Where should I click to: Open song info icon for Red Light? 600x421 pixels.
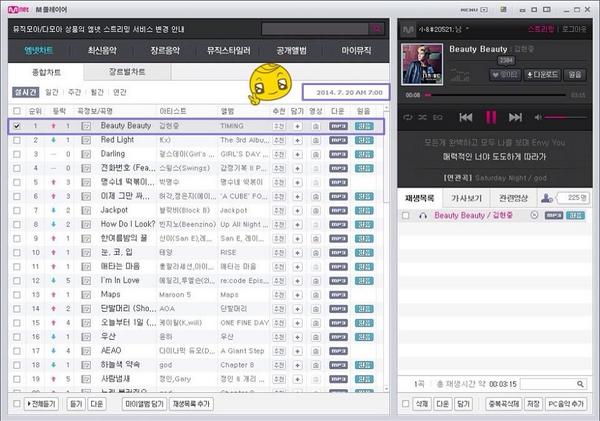(x=86, y=140)
